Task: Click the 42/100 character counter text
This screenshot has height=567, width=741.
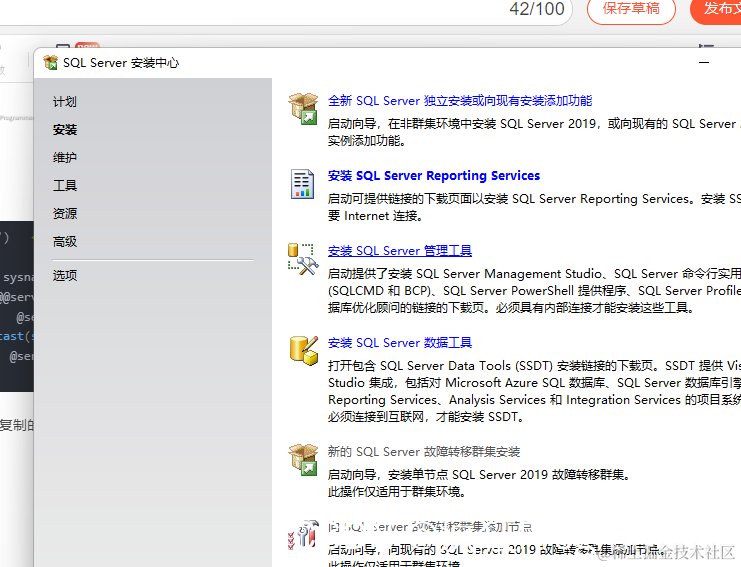Action: (x=537, y=9)
